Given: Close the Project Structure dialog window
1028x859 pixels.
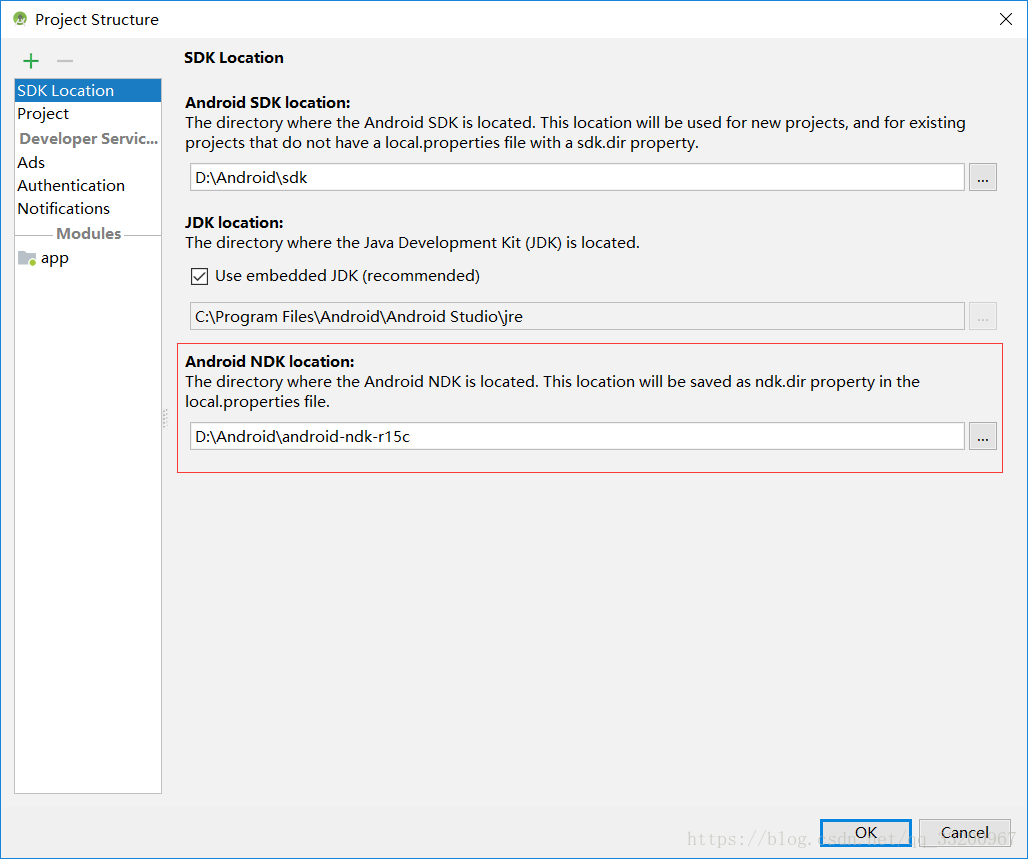Looking at the screenshot, I should coord(1005,19).
